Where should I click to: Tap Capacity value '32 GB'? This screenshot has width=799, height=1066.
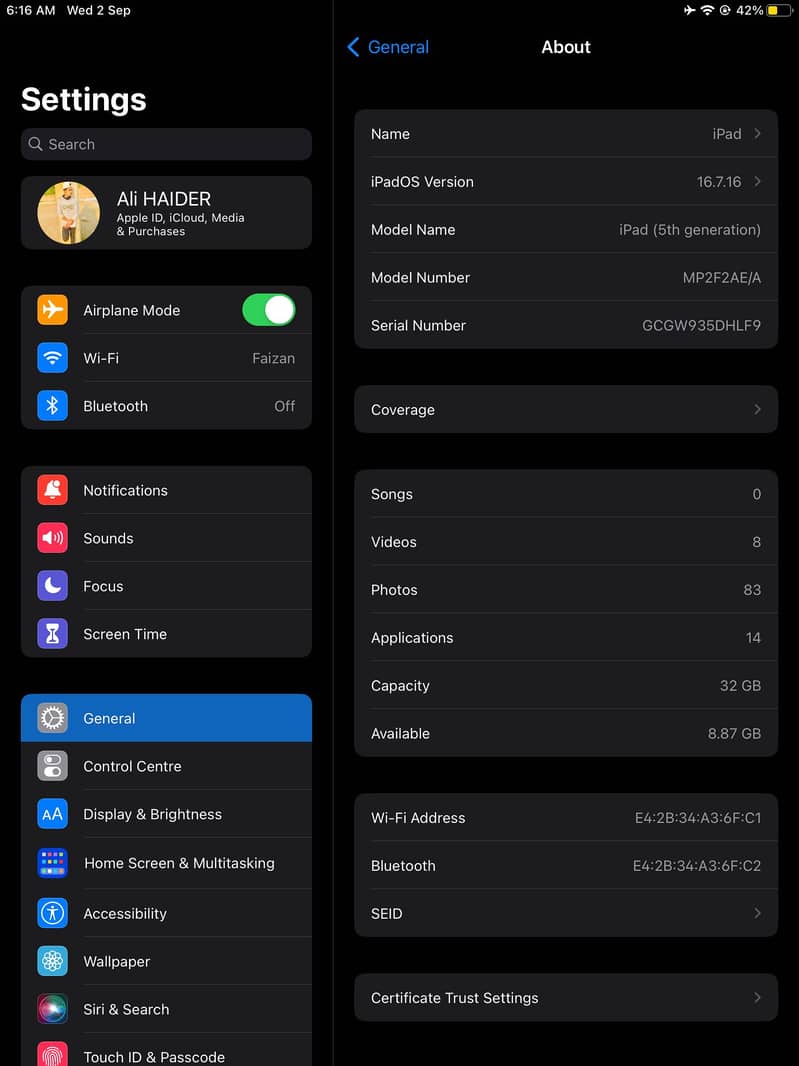[x=741, y=686]
